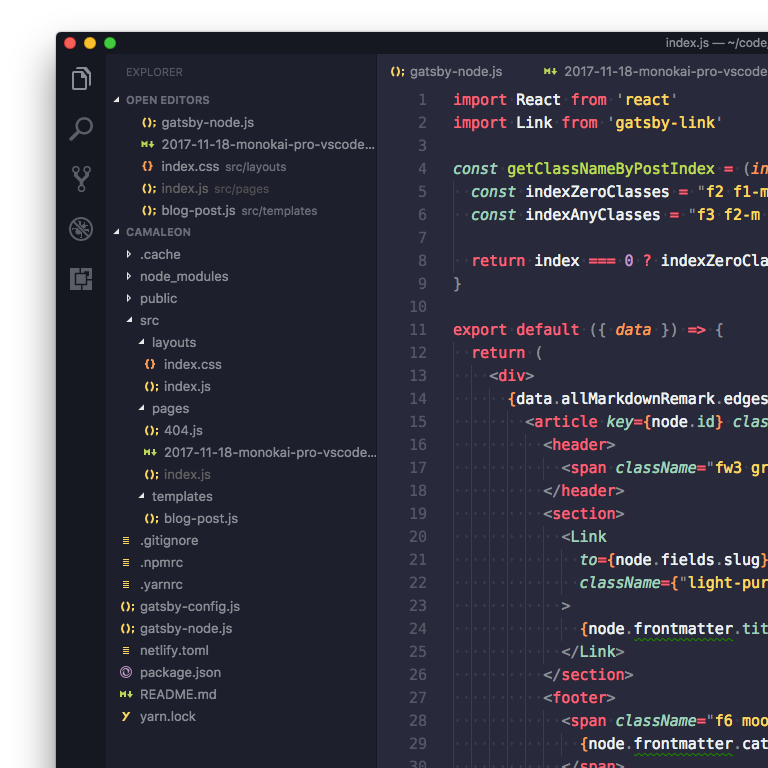Click the green fullscreen window button
The width and height of the screenshot is (768, 768).
(110, 43)
